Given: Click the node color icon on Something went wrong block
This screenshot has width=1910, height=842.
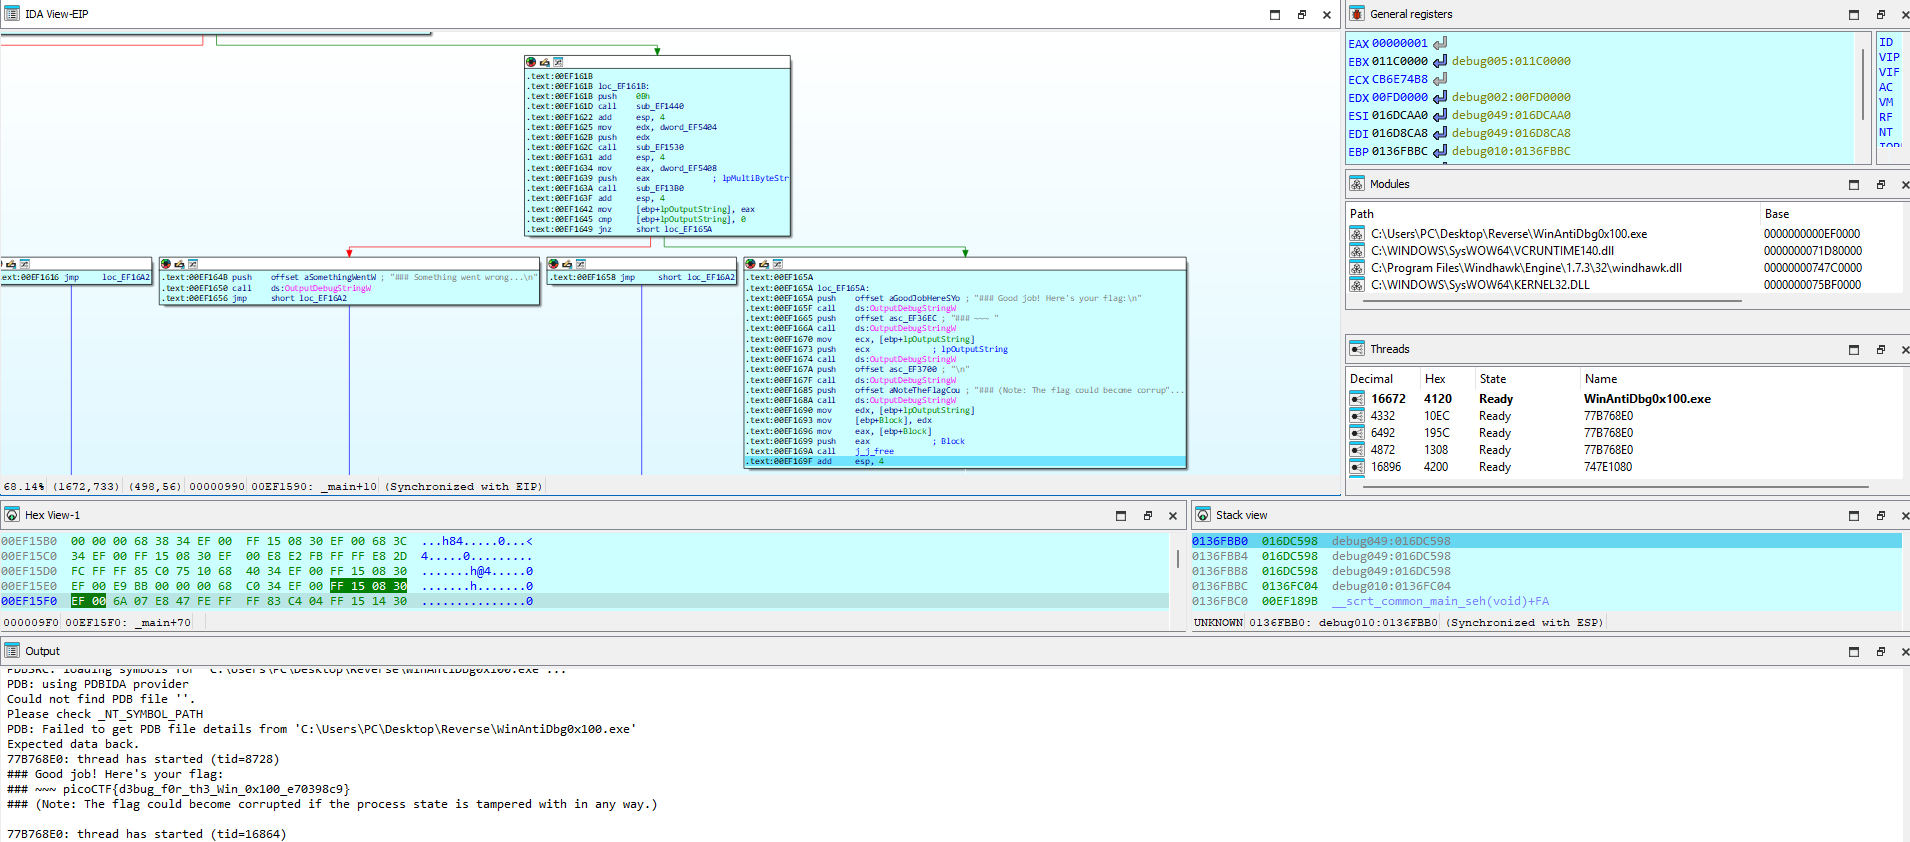Looking at the screenshot, I should (166, 264).
